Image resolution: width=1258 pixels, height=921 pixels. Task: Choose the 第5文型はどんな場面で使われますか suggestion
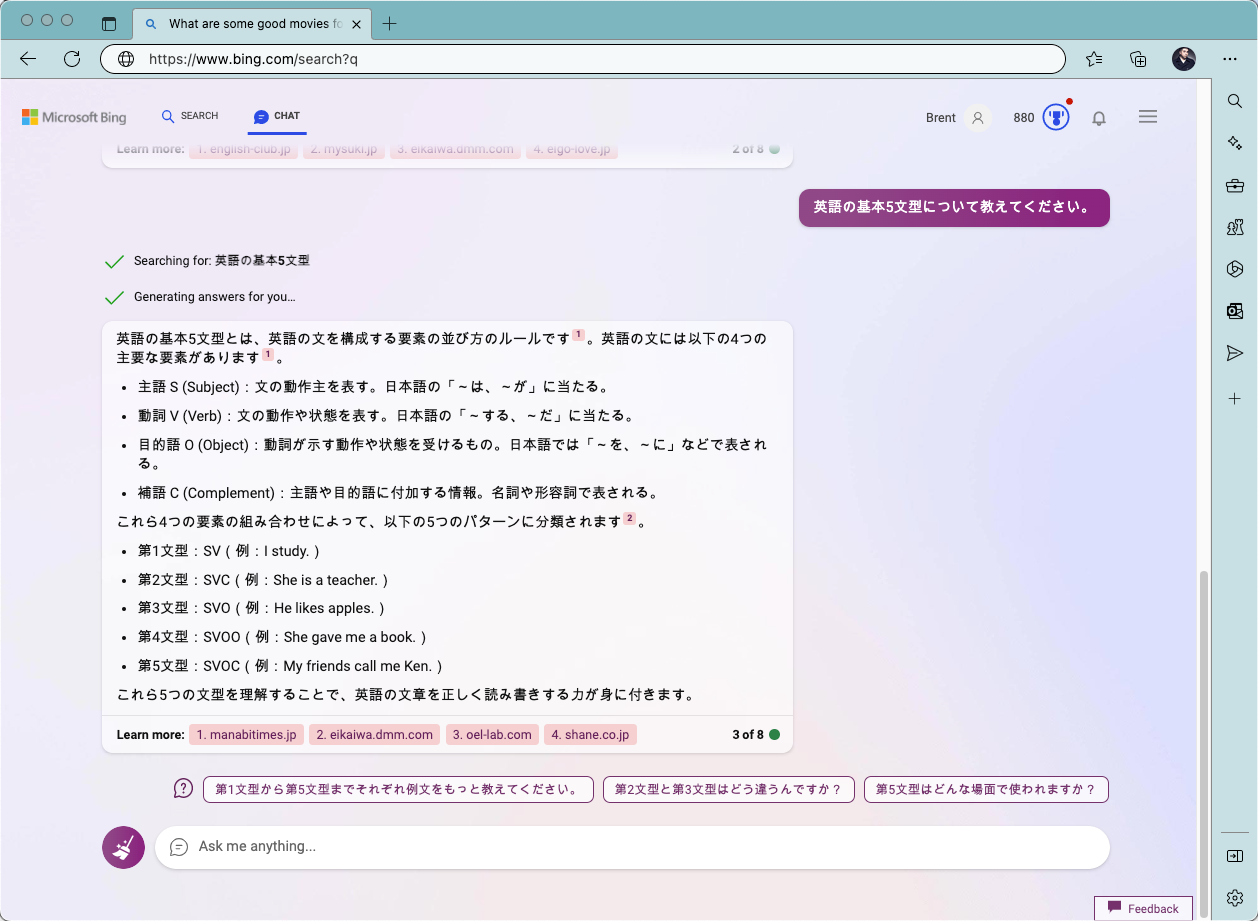986,789
